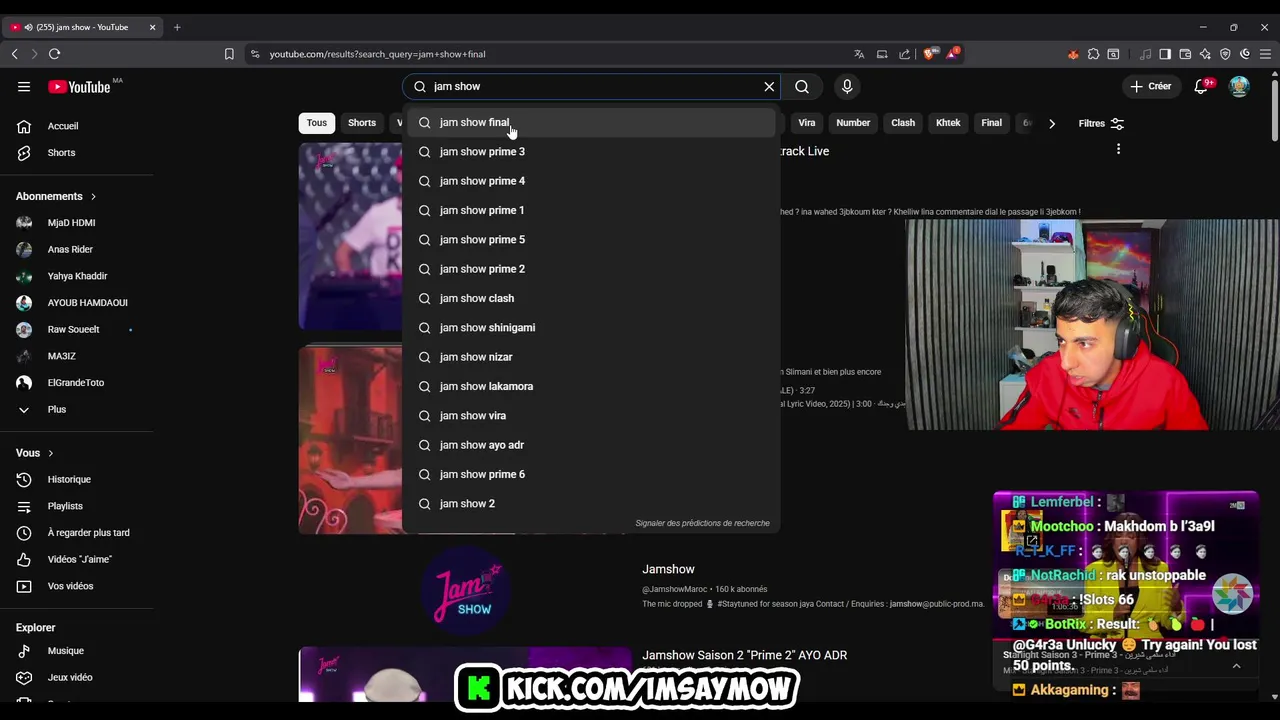Screen dimensions: 1280x720
Task: Choose suggestion 'jam show prime 3'
Action: click(591, 152)
